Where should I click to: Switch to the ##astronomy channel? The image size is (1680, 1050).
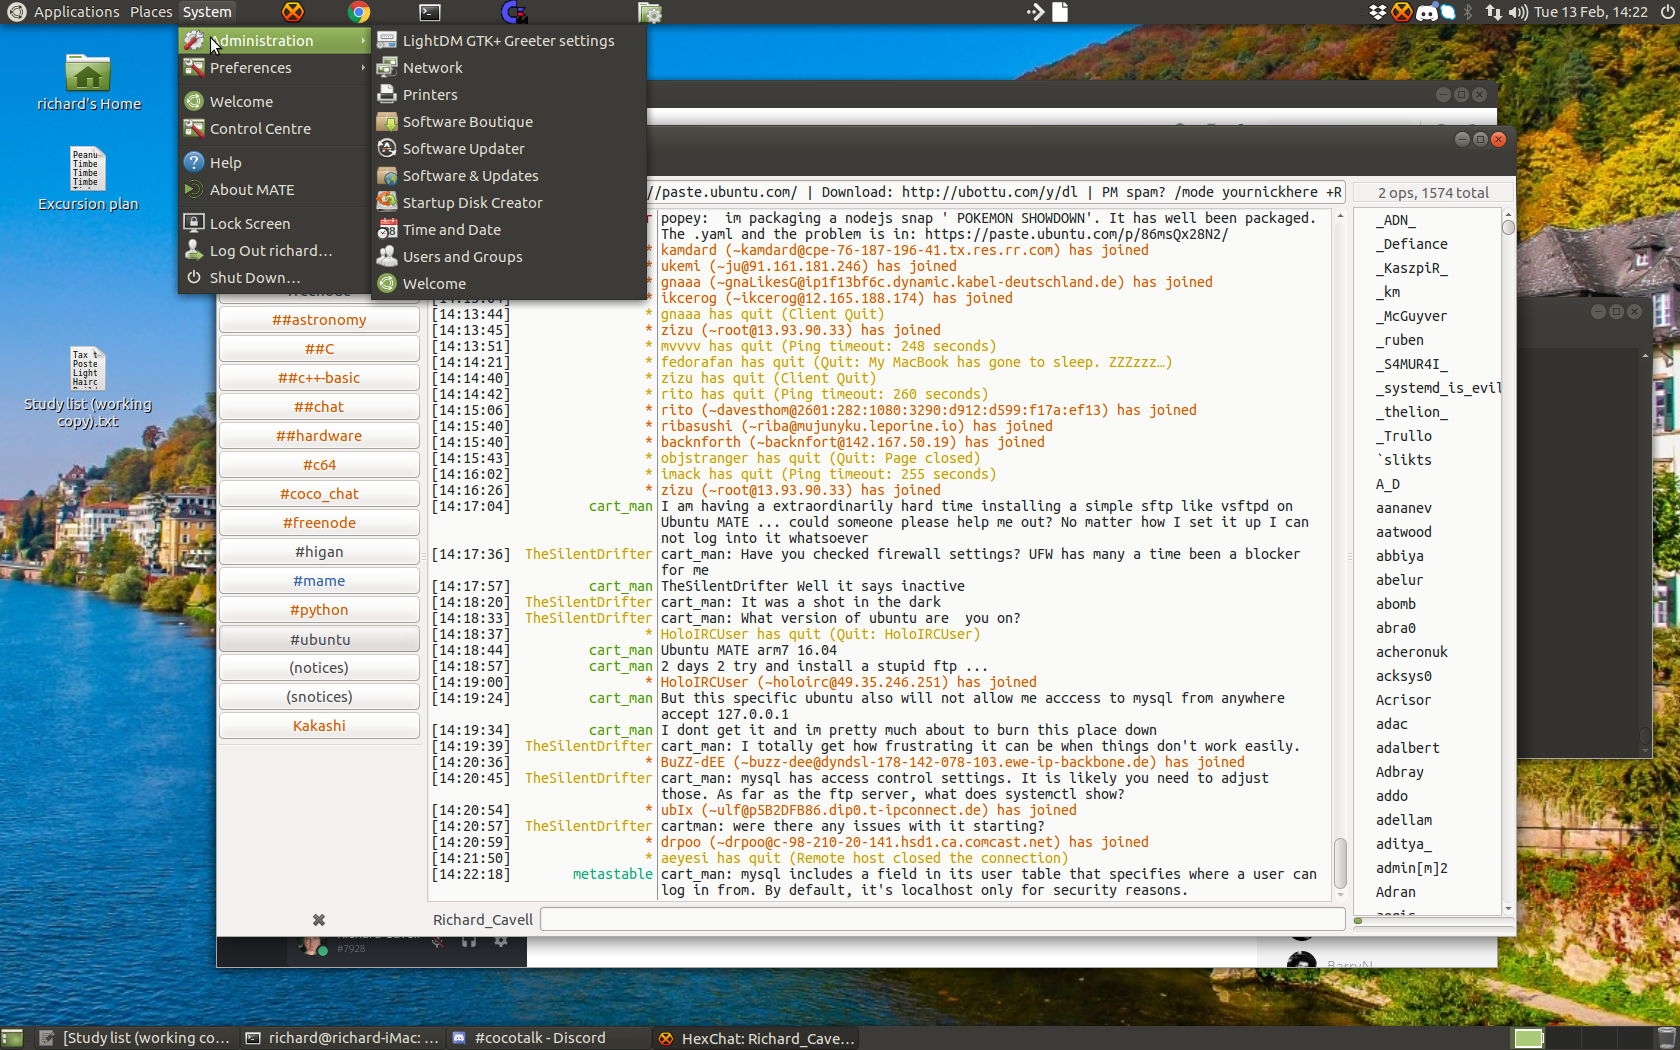(x=319, y=320)
